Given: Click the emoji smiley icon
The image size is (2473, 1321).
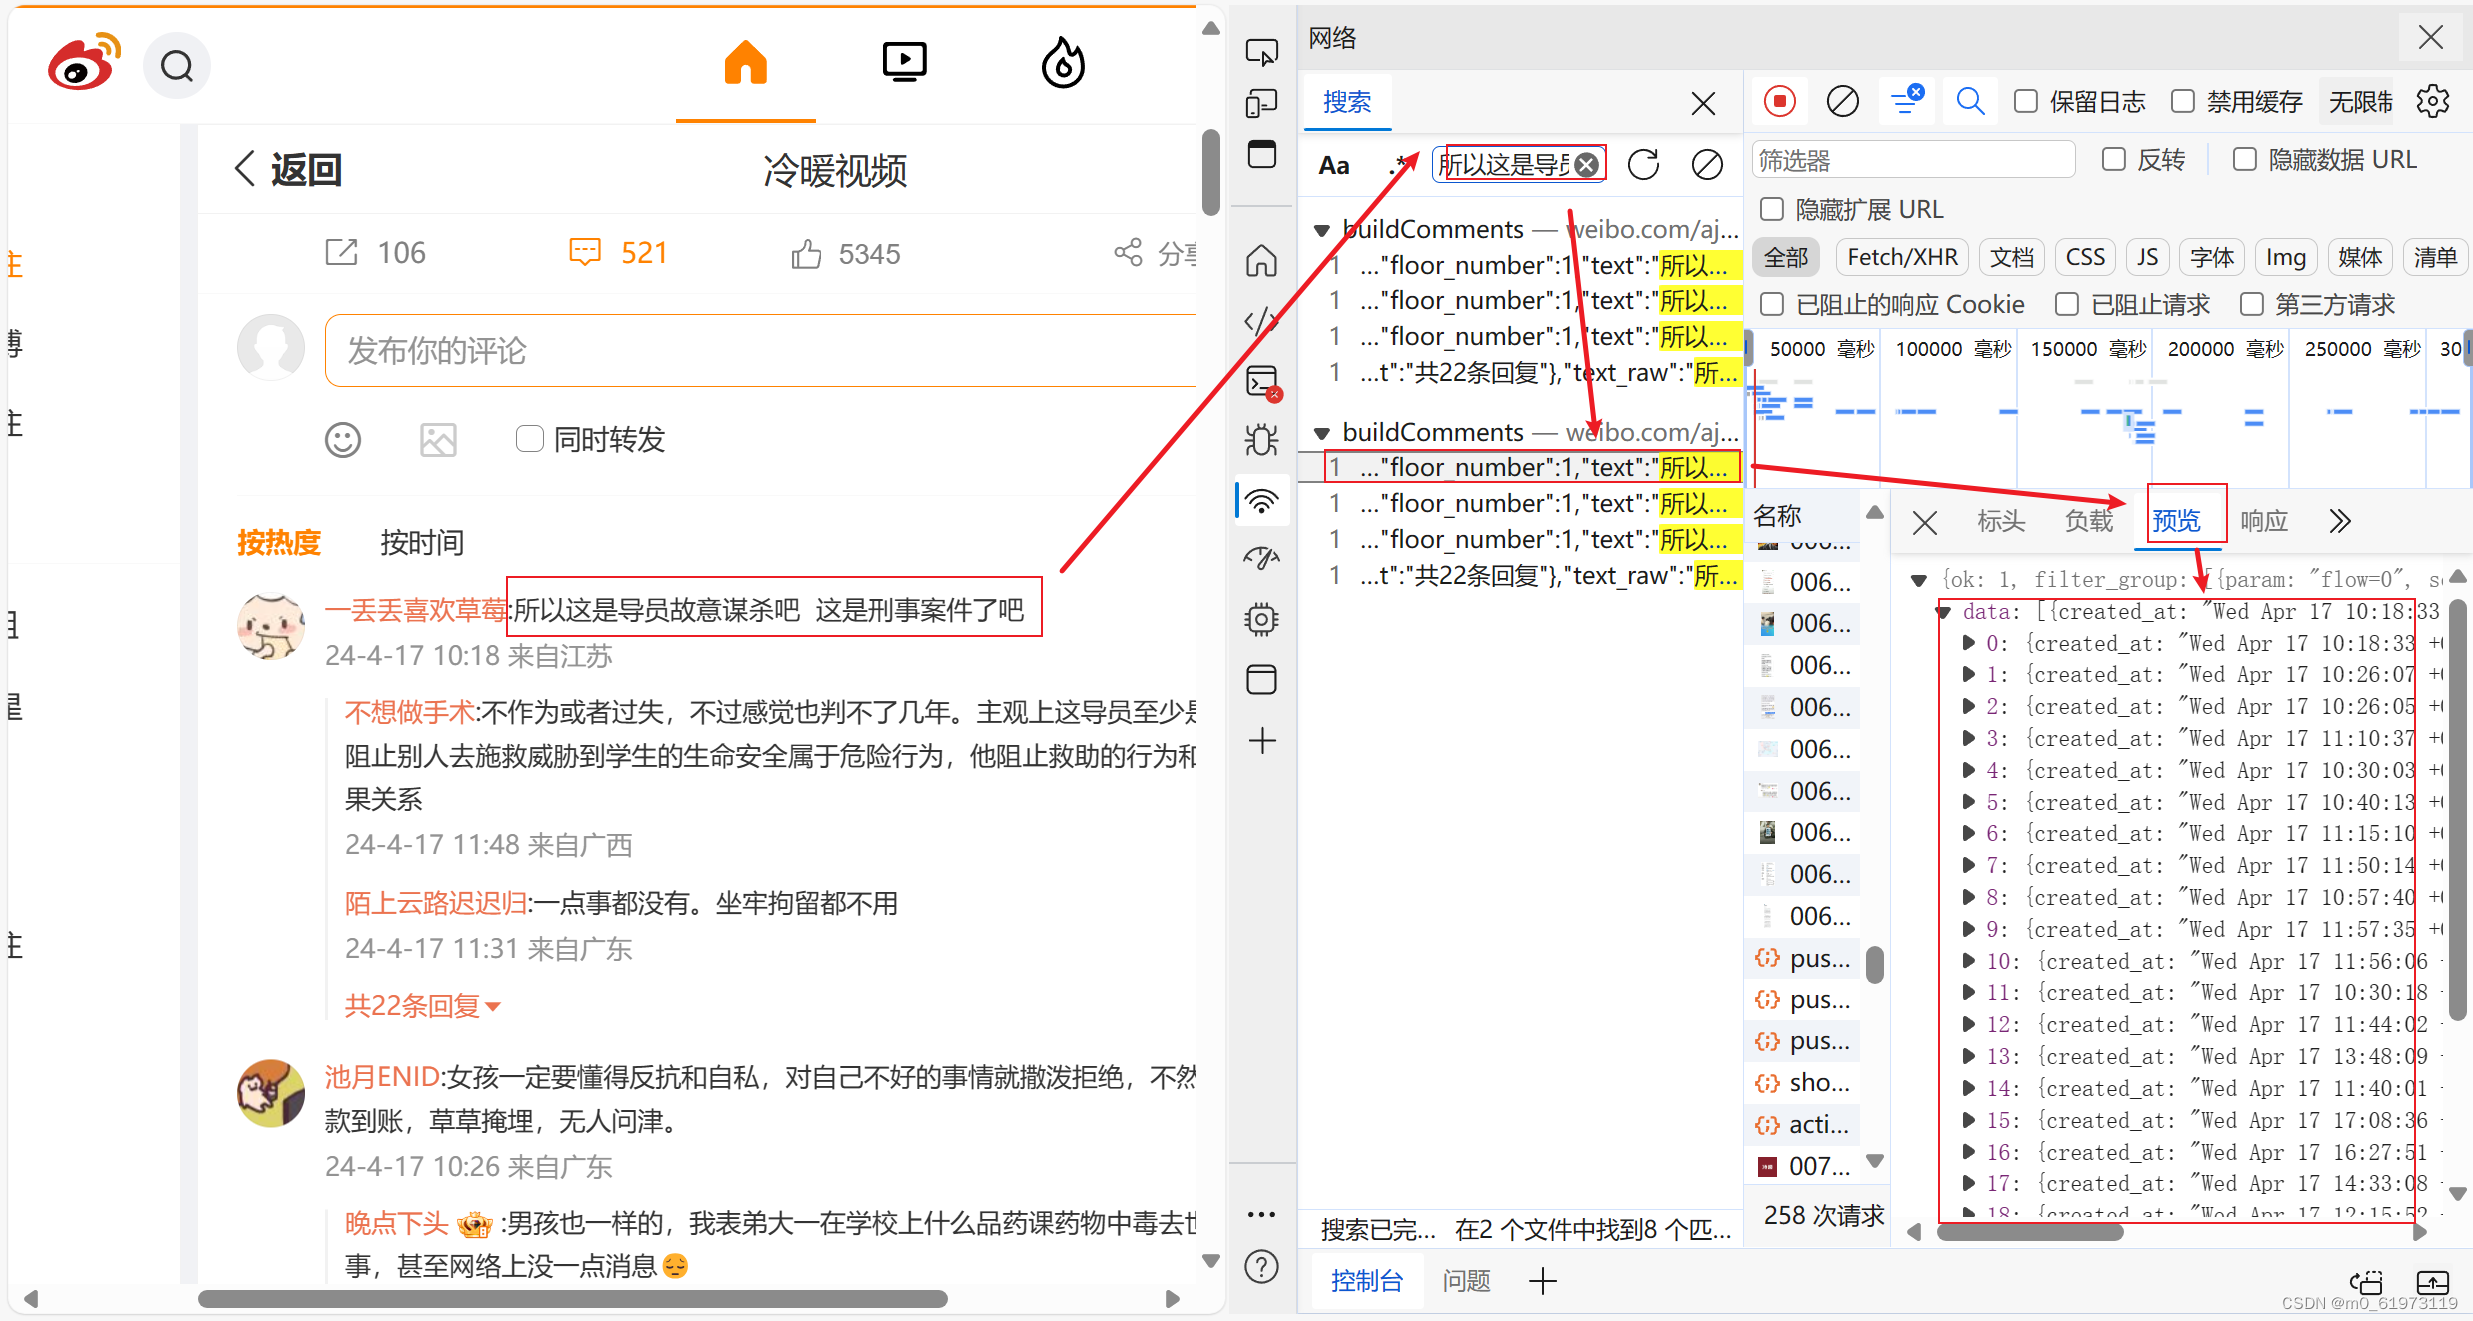Looking at the screenshot, I should 343,440.
